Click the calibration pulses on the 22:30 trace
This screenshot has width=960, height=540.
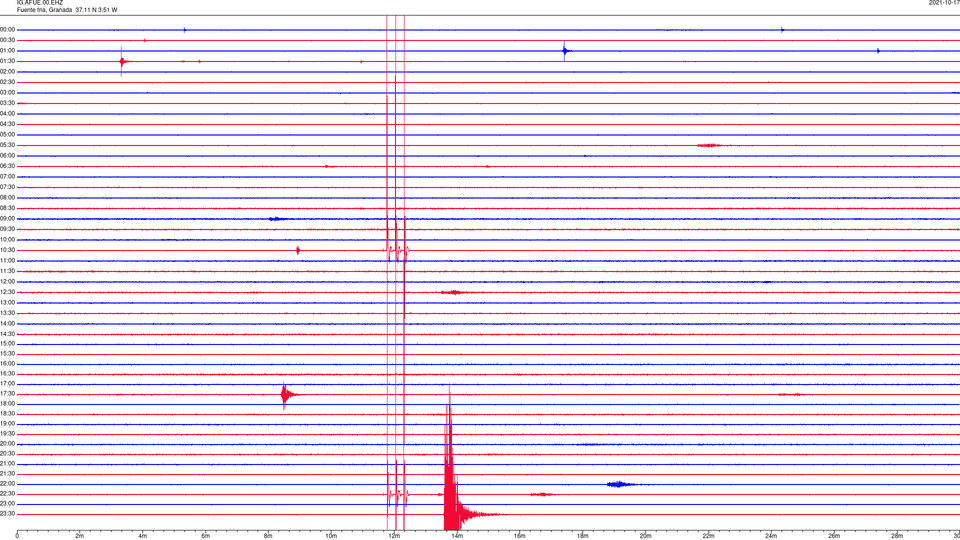click(396, 494)
